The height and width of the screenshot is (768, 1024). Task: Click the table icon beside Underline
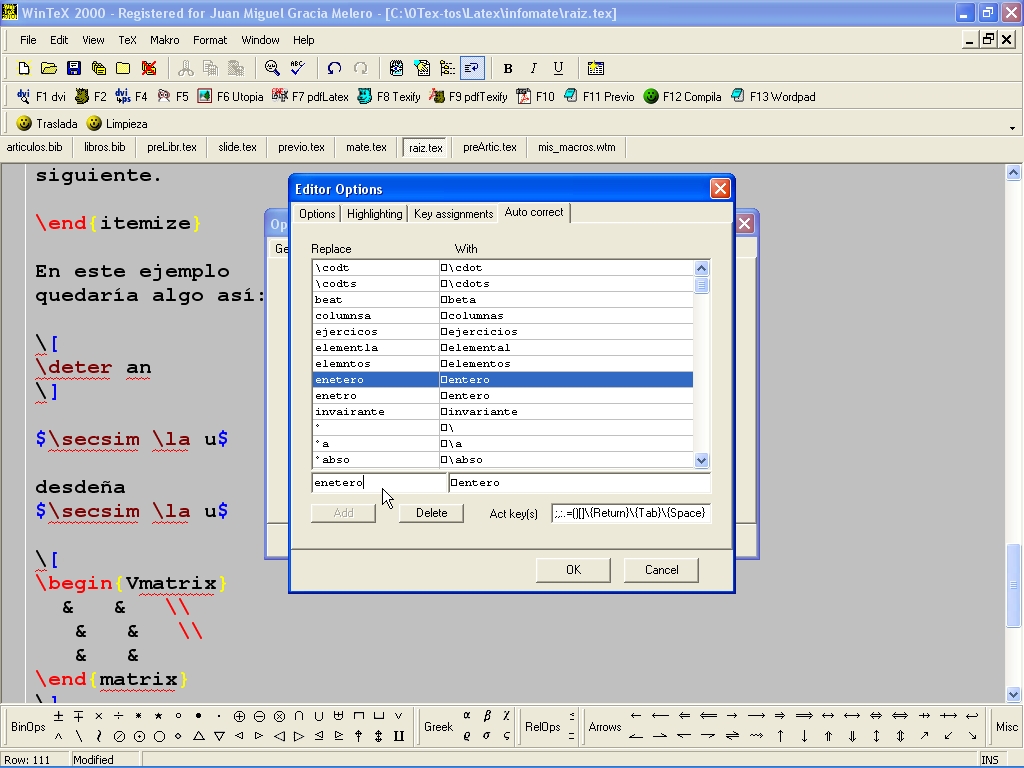click(596, 68)
